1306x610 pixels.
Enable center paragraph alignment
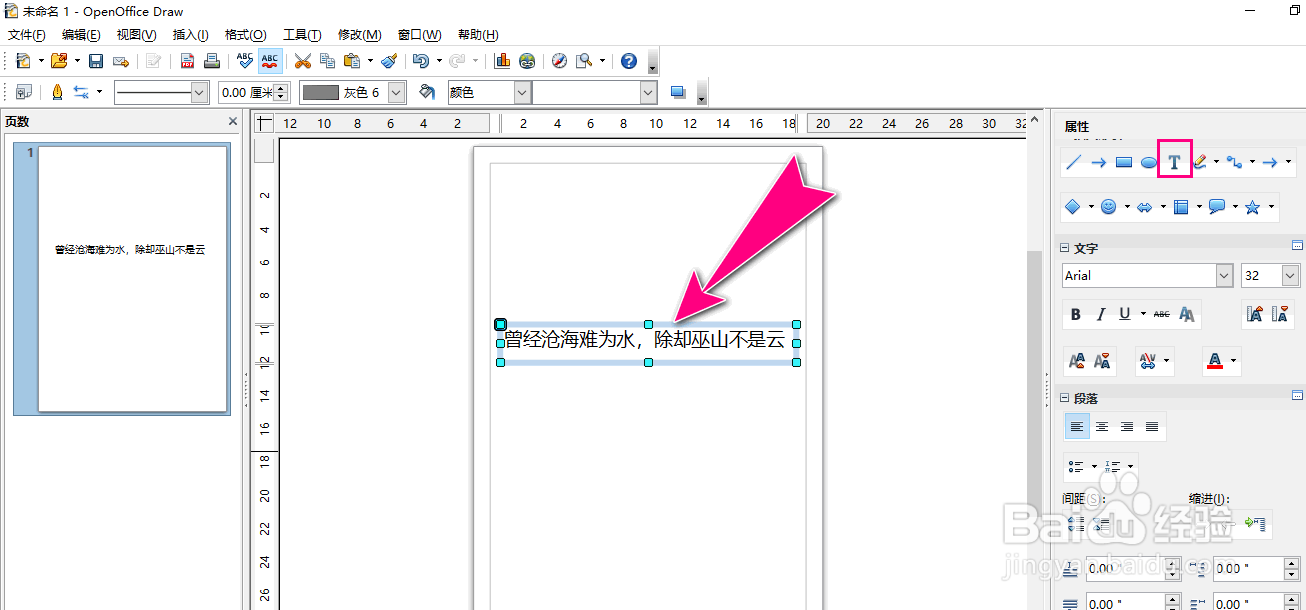1101,425
